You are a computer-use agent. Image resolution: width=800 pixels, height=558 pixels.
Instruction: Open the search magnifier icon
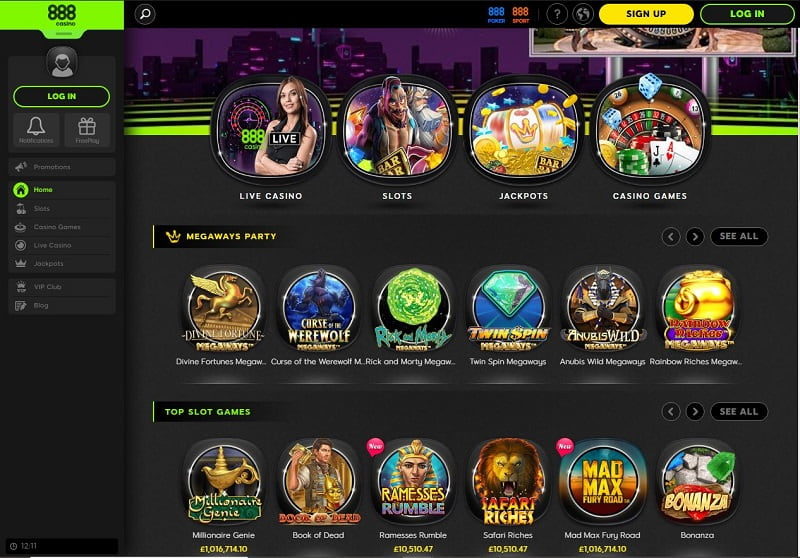click(x=145, y=14)
